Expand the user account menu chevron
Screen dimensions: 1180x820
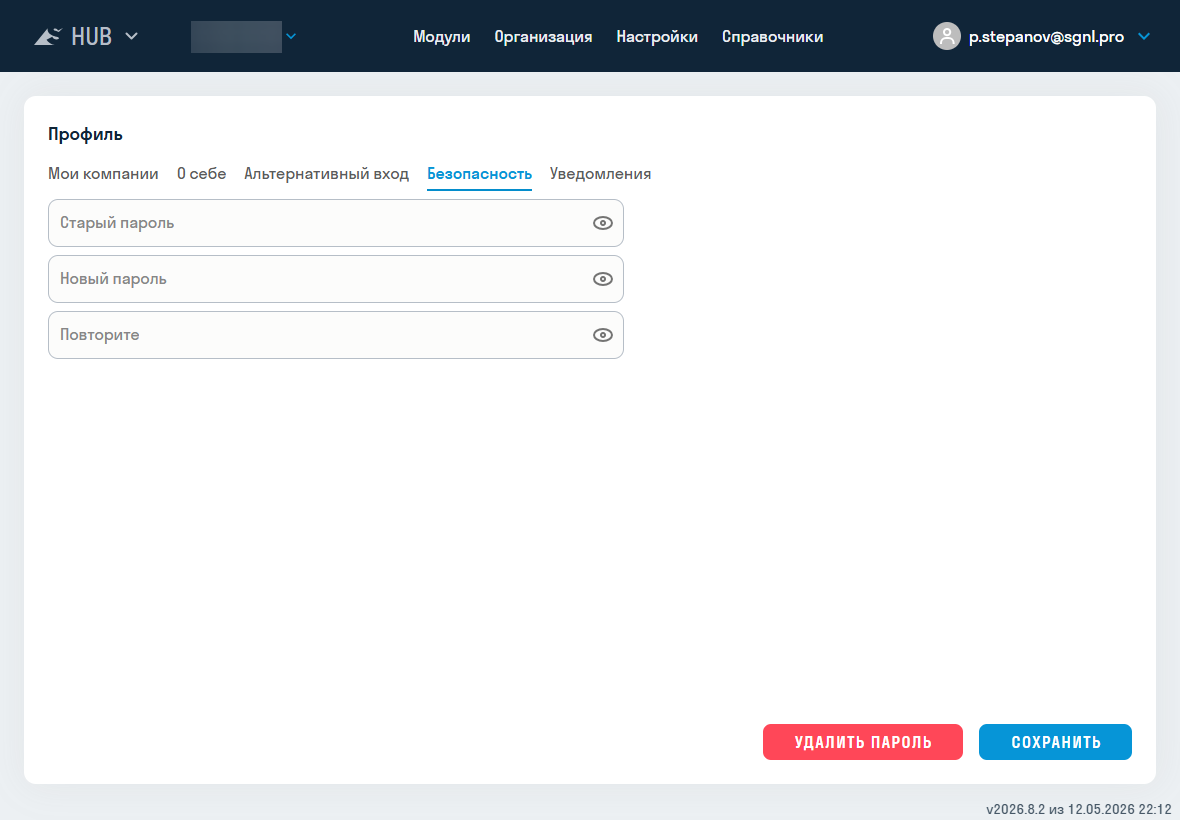(1144, 36)
